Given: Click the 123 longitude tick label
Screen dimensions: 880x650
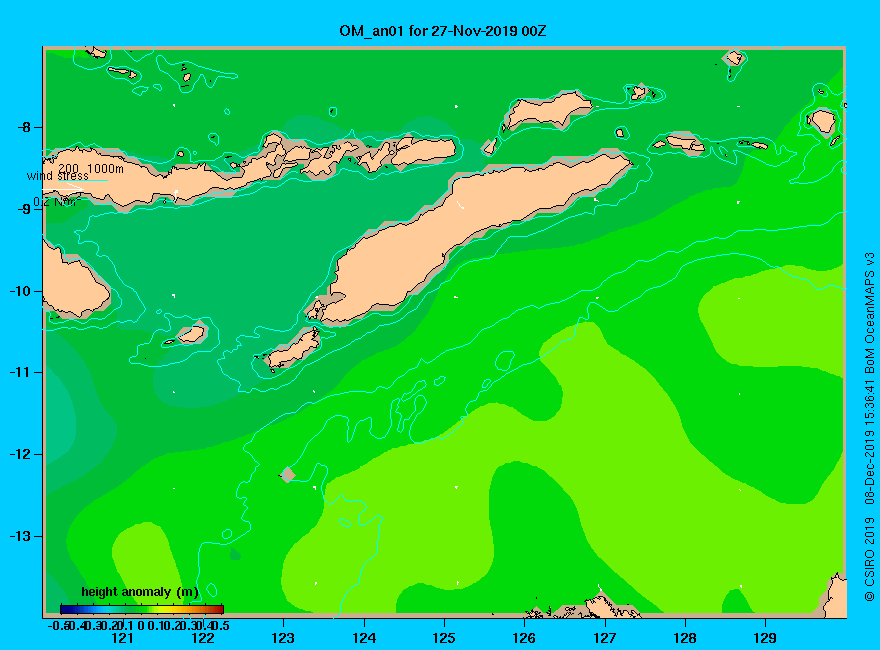Looking at the screenshot, I should tap(283, 638).
